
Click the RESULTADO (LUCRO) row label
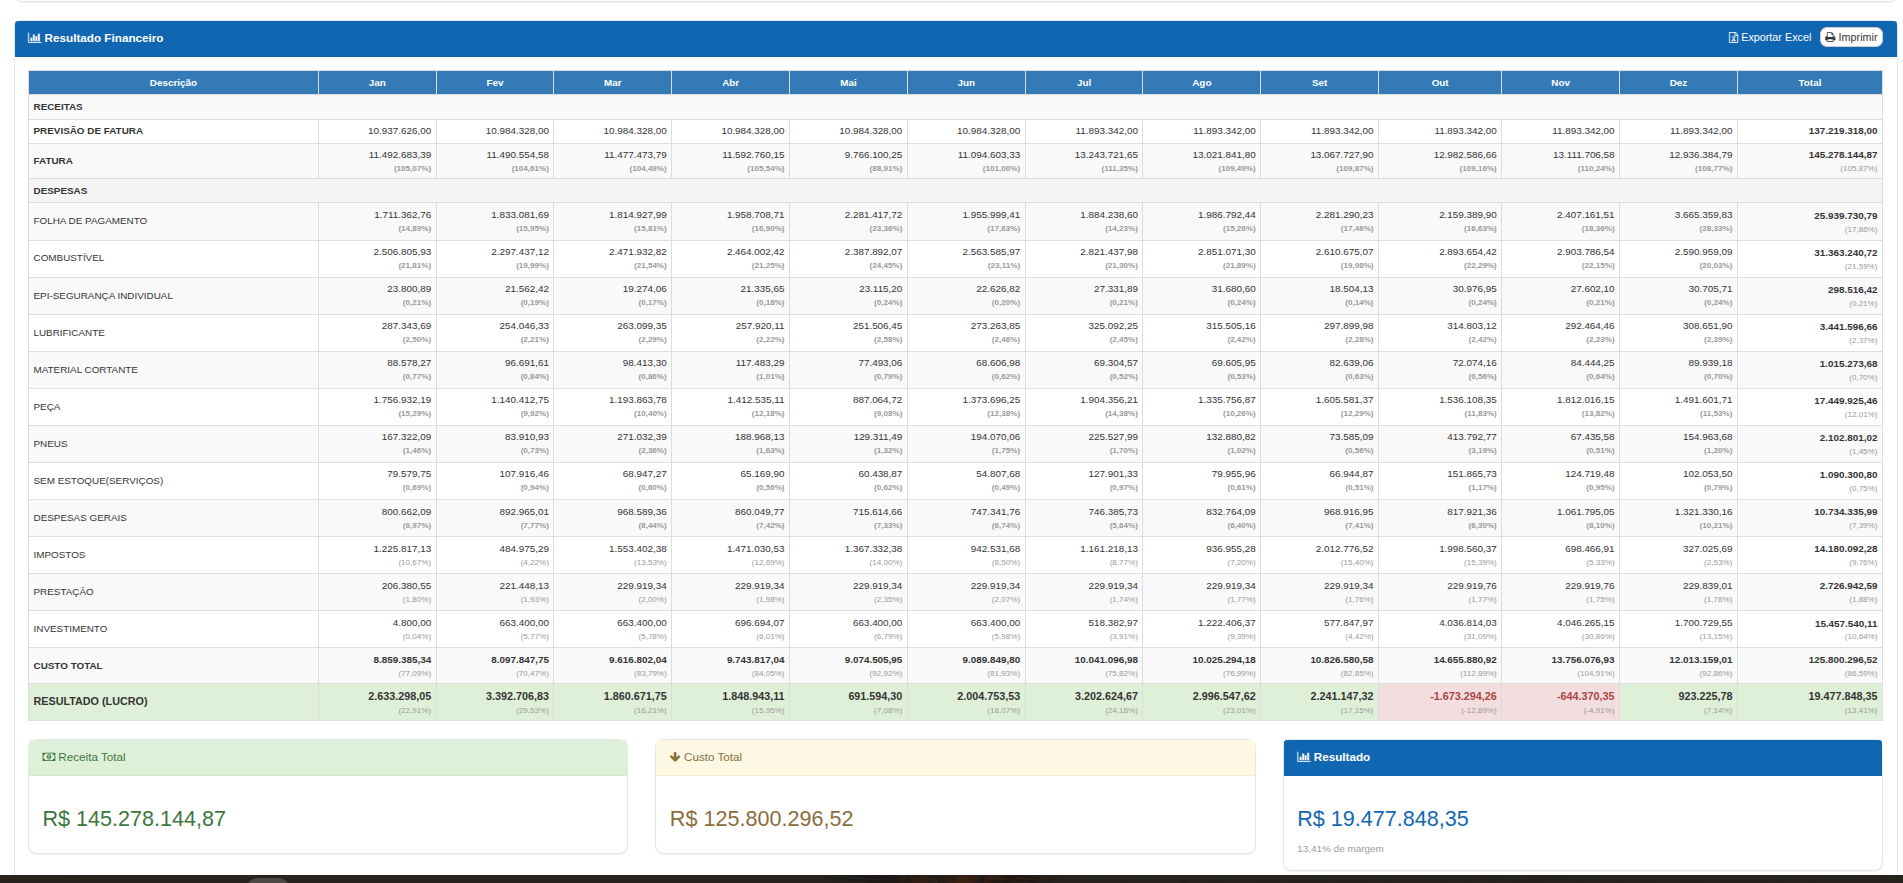[x=90, y=702]
